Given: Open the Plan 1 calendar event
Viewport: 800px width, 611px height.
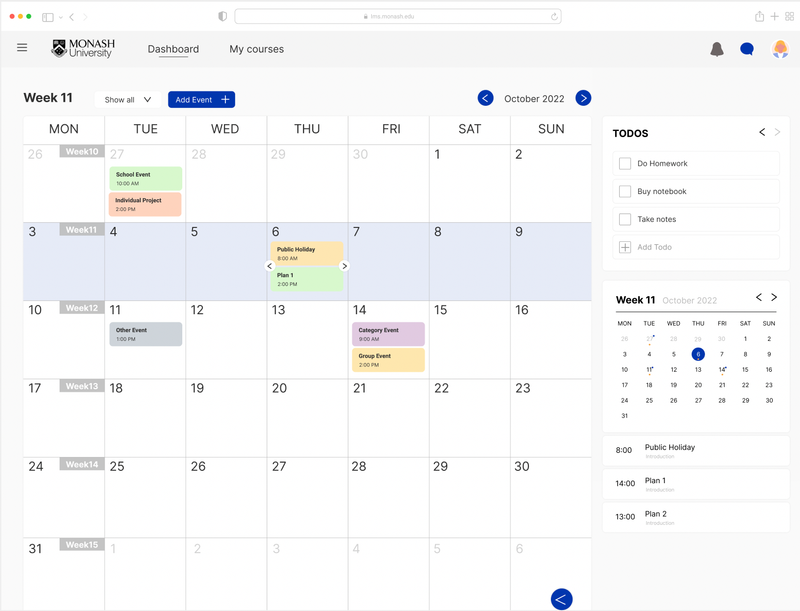Looking at the screenshot, I should 307,279.
